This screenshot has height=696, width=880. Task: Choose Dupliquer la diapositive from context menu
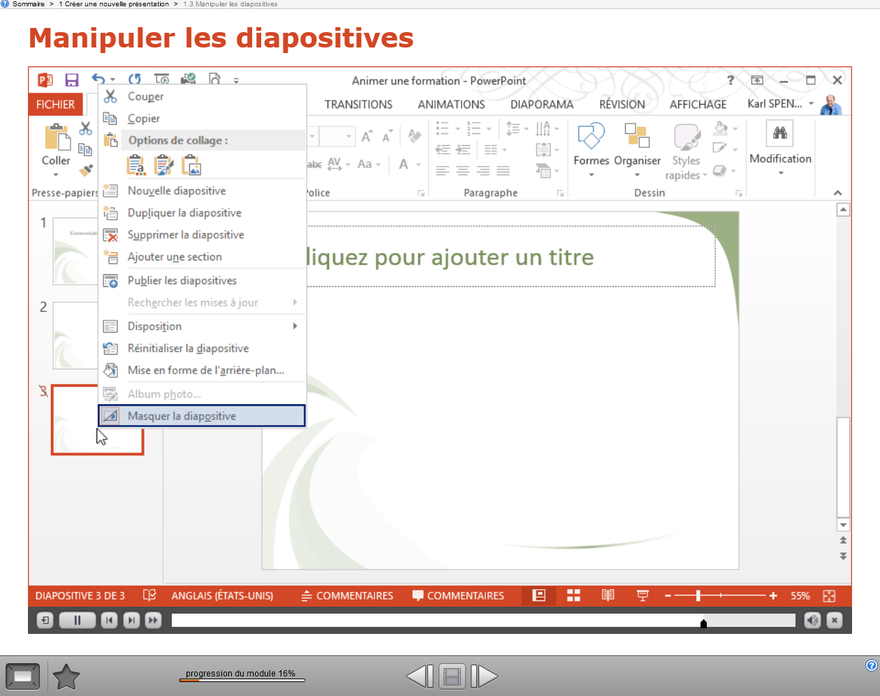[184, 213]
